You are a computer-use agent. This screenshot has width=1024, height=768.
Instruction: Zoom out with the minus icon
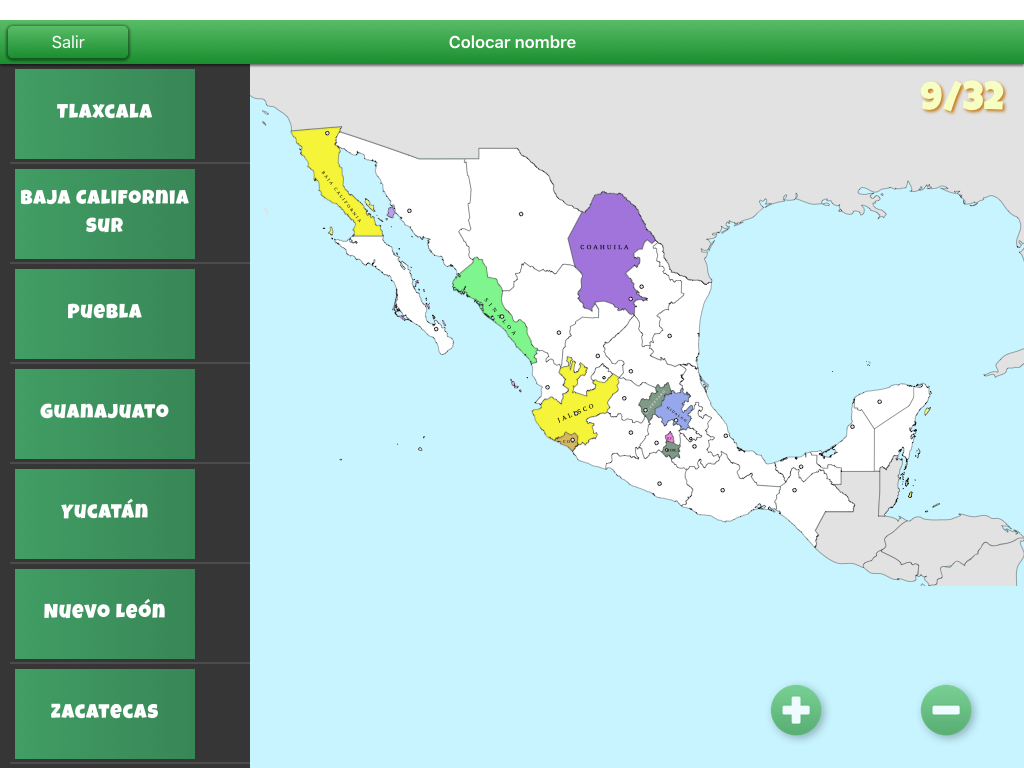pos(946,710)
